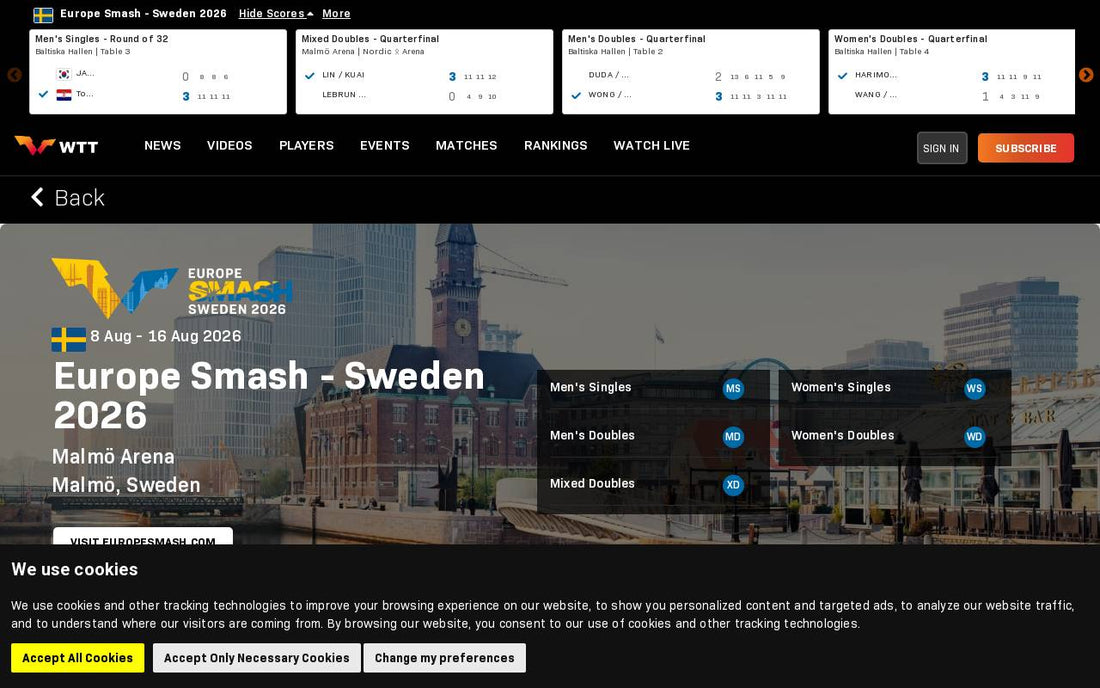Click the 'We use cookies' heading
1100x688 pixels.
click(x=74, y=569)
